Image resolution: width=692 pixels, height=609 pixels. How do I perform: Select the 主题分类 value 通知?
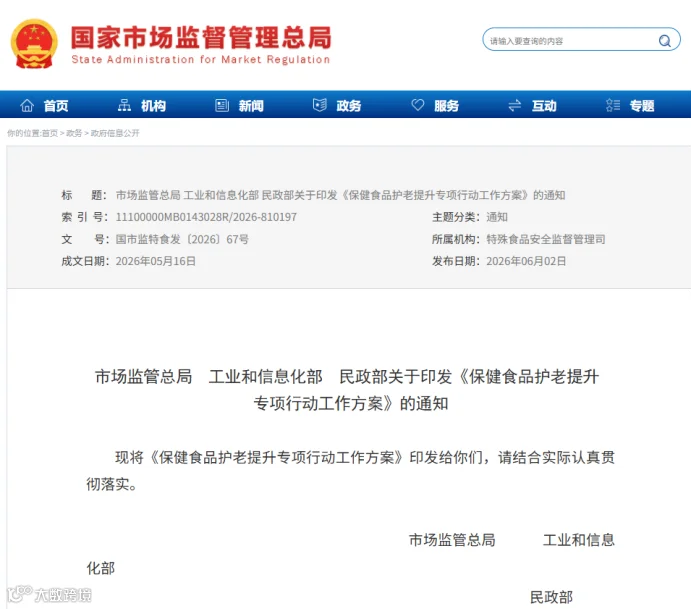pyautogui.click(x=497, y=217)
